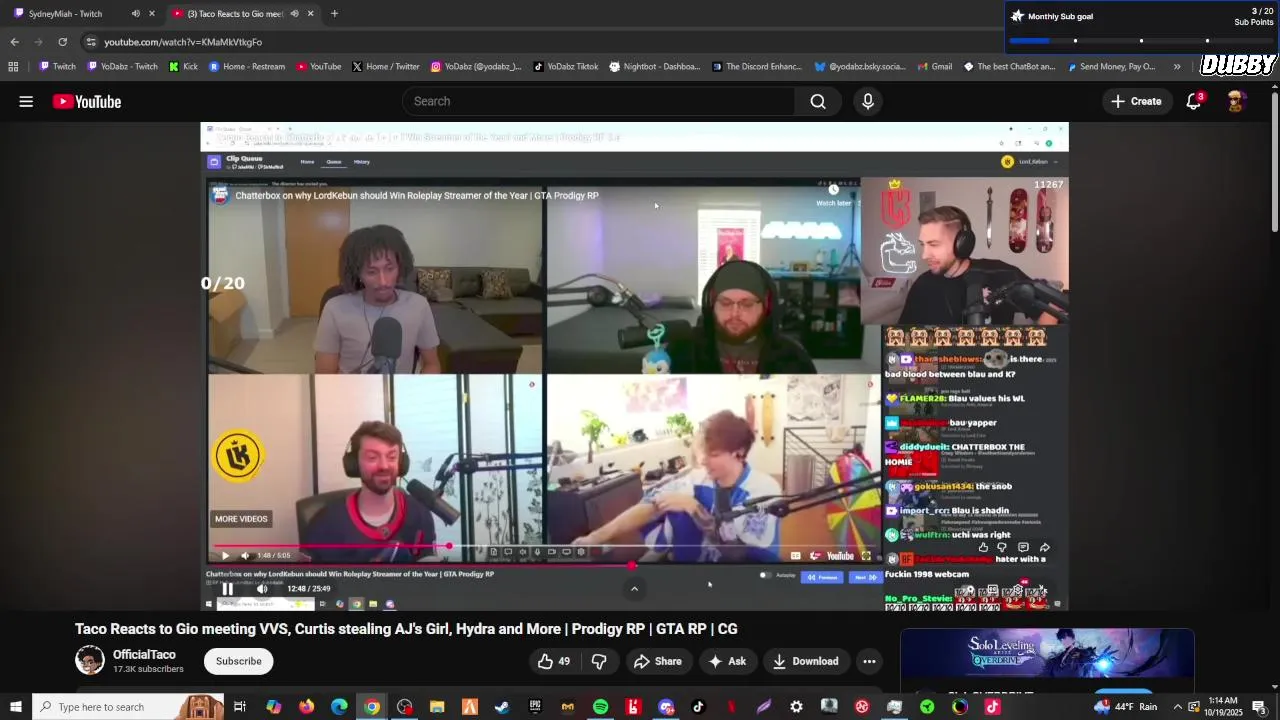This screenshot has width=1280, height=720.
Task: Click the browser address bar URL
Action: 183,42
